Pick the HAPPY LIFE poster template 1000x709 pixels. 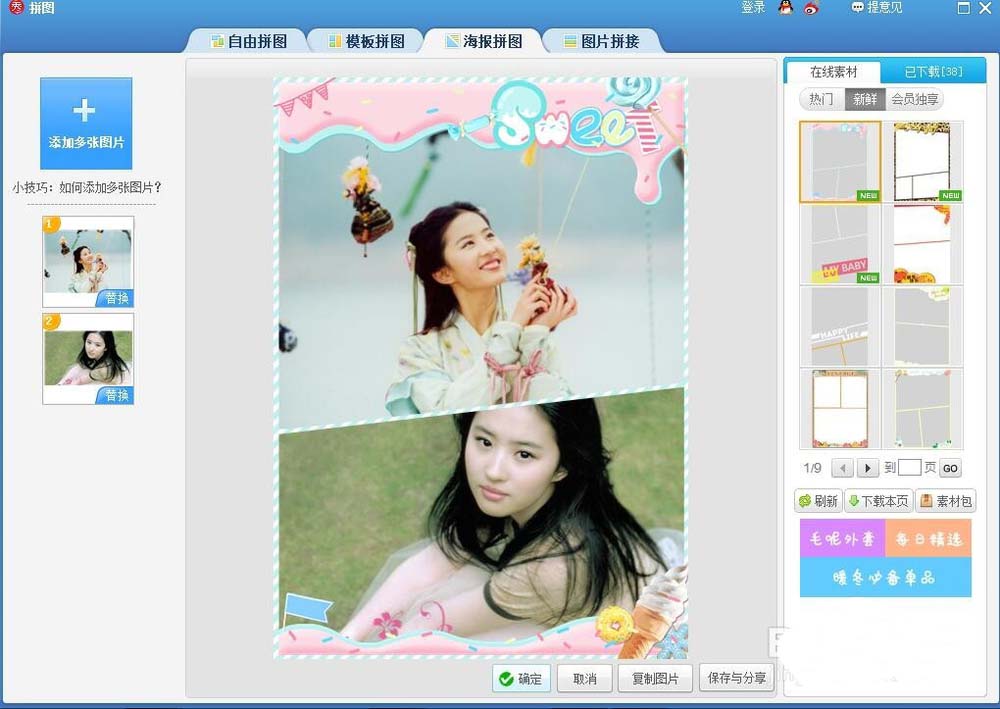point(840,326)
